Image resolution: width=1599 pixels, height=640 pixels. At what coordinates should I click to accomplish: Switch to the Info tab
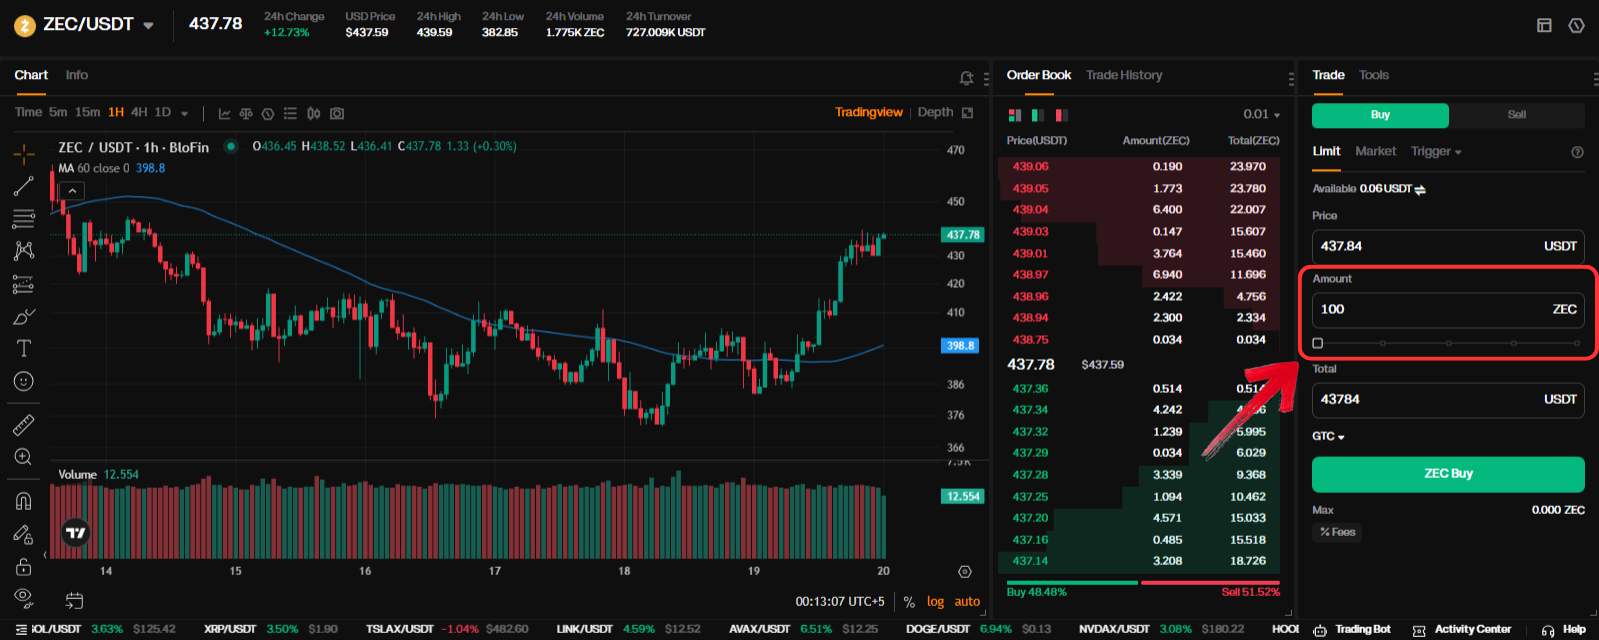pos(77,75)
